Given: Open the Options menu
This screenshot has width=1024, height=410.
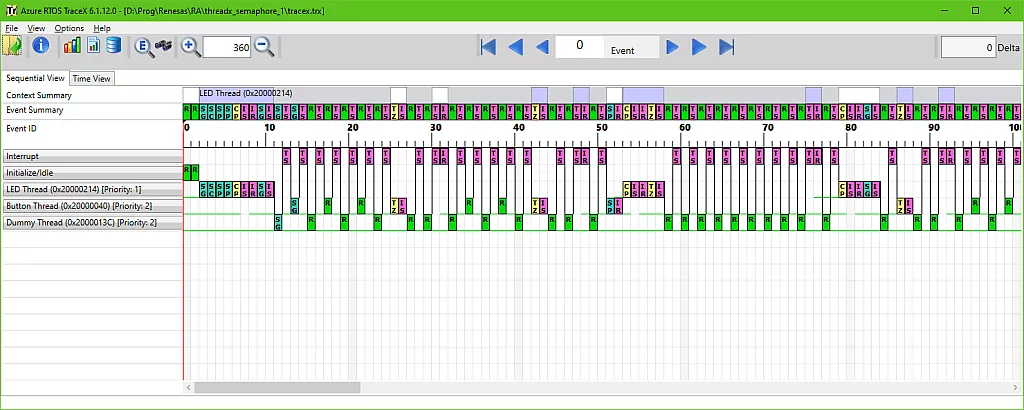Looking at the screenshot, I should coord(69,28).
